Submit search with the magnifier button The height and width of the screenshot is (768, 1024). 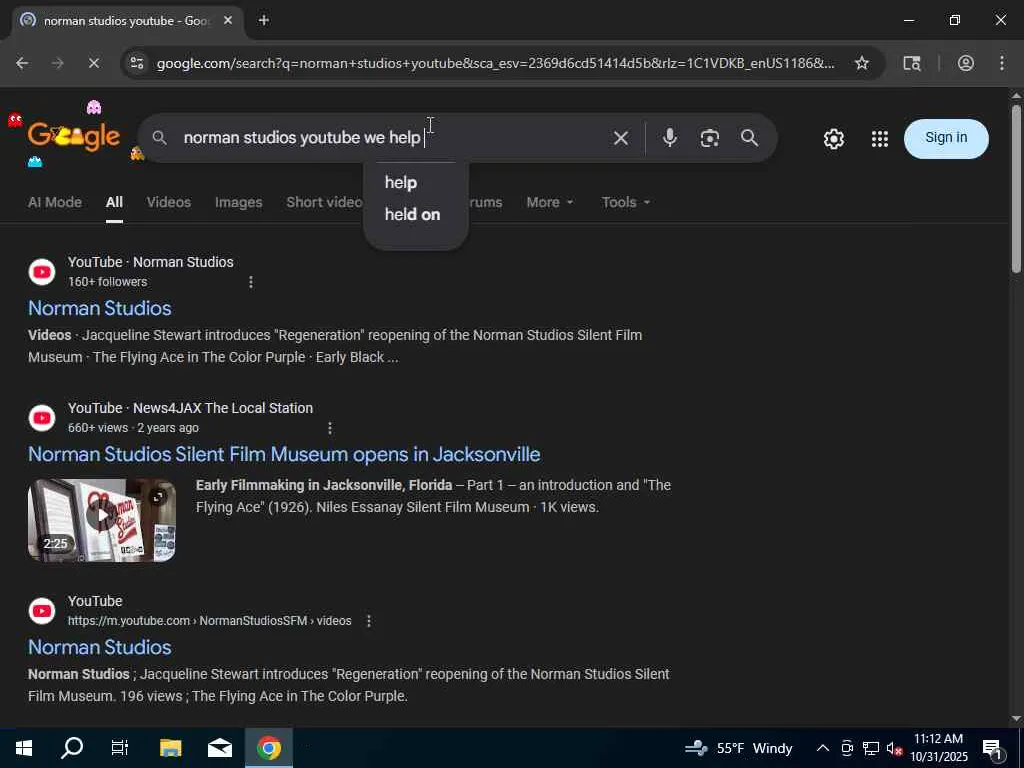click(749, 138)
